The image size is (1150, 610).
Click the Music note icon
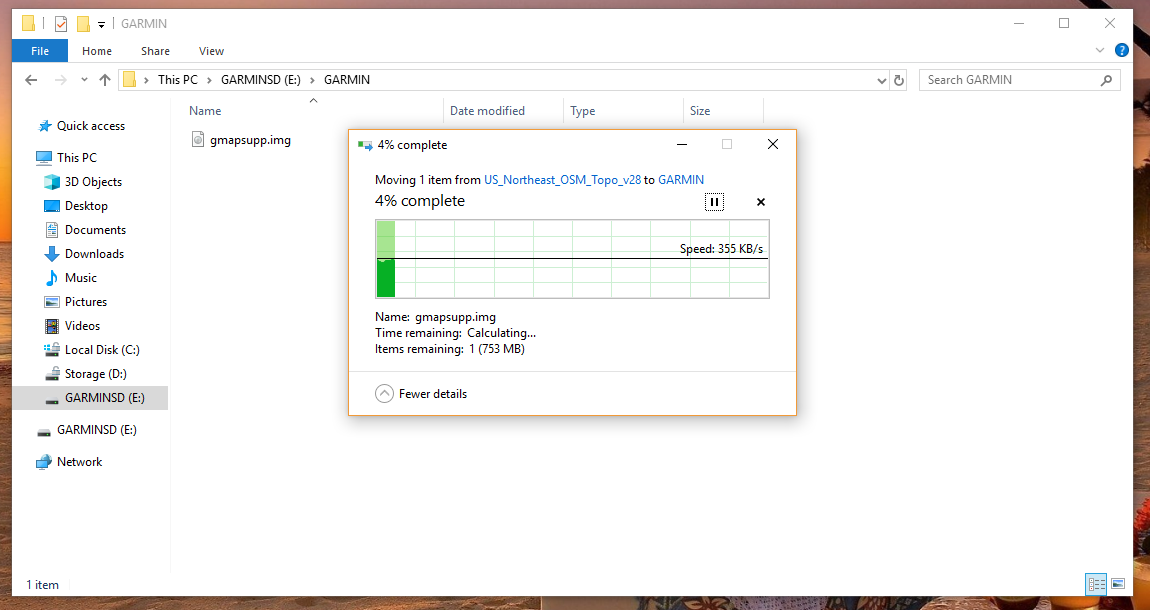[x=51, y=278]
